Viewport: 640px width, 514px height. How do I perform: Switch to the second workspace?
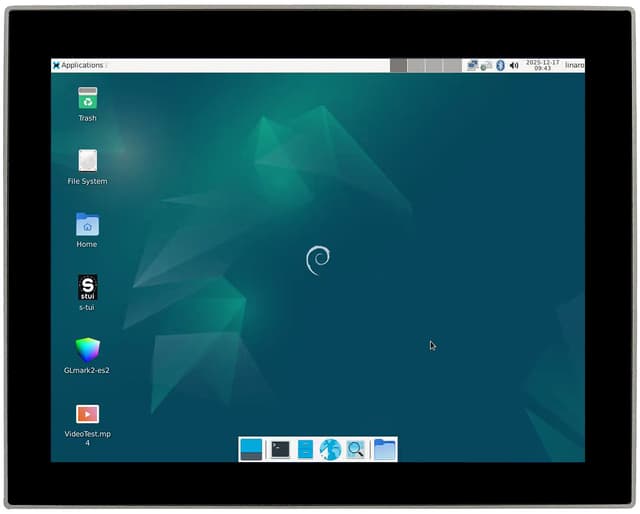[416, 65]
